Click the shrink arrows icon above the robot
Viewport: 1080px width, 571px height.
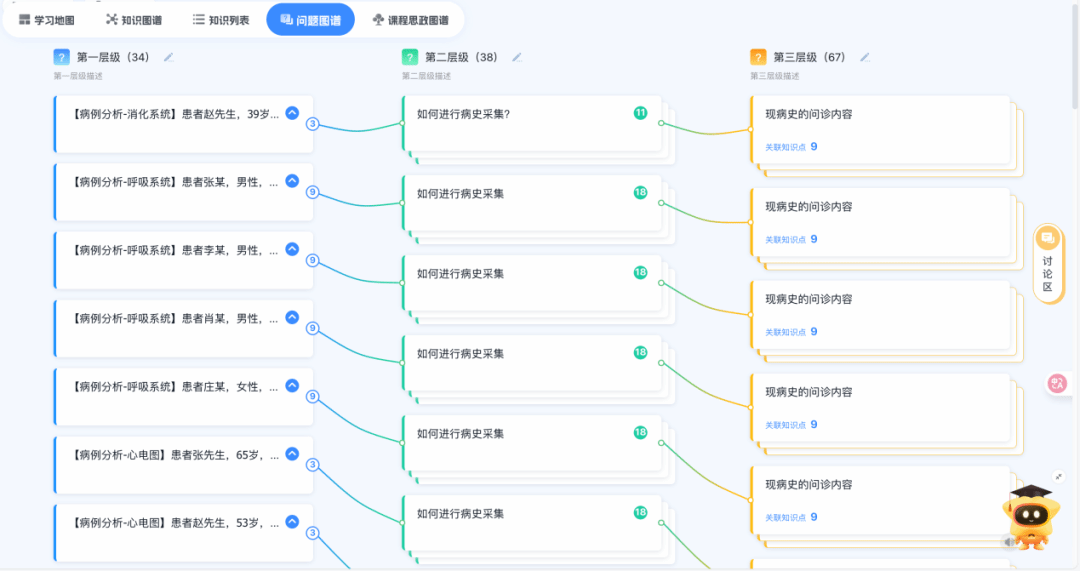[1059, 477]
